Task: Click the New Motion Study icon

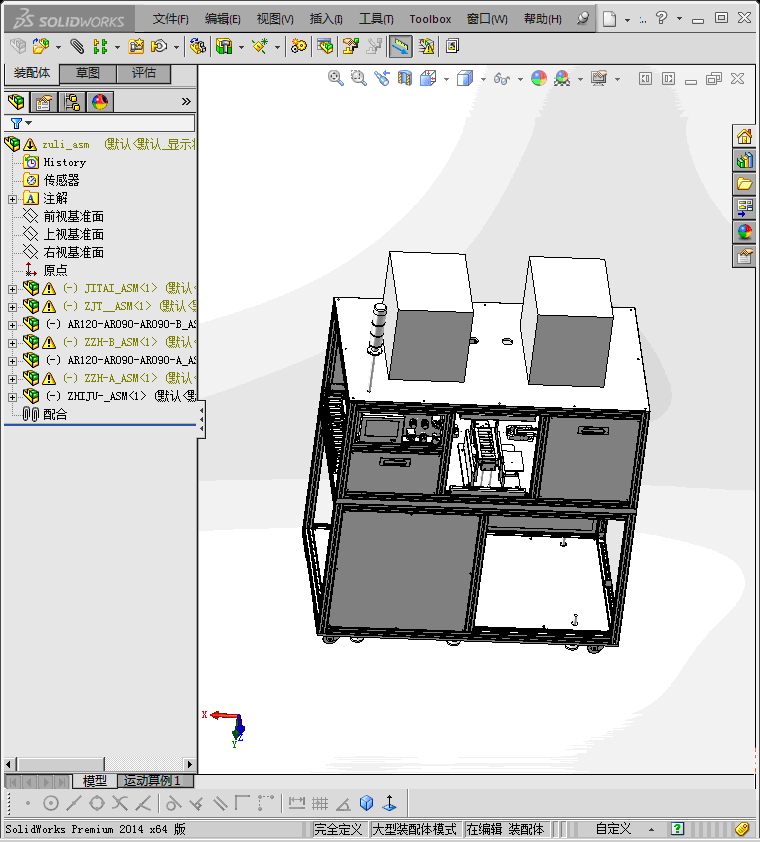Action: 299,47
